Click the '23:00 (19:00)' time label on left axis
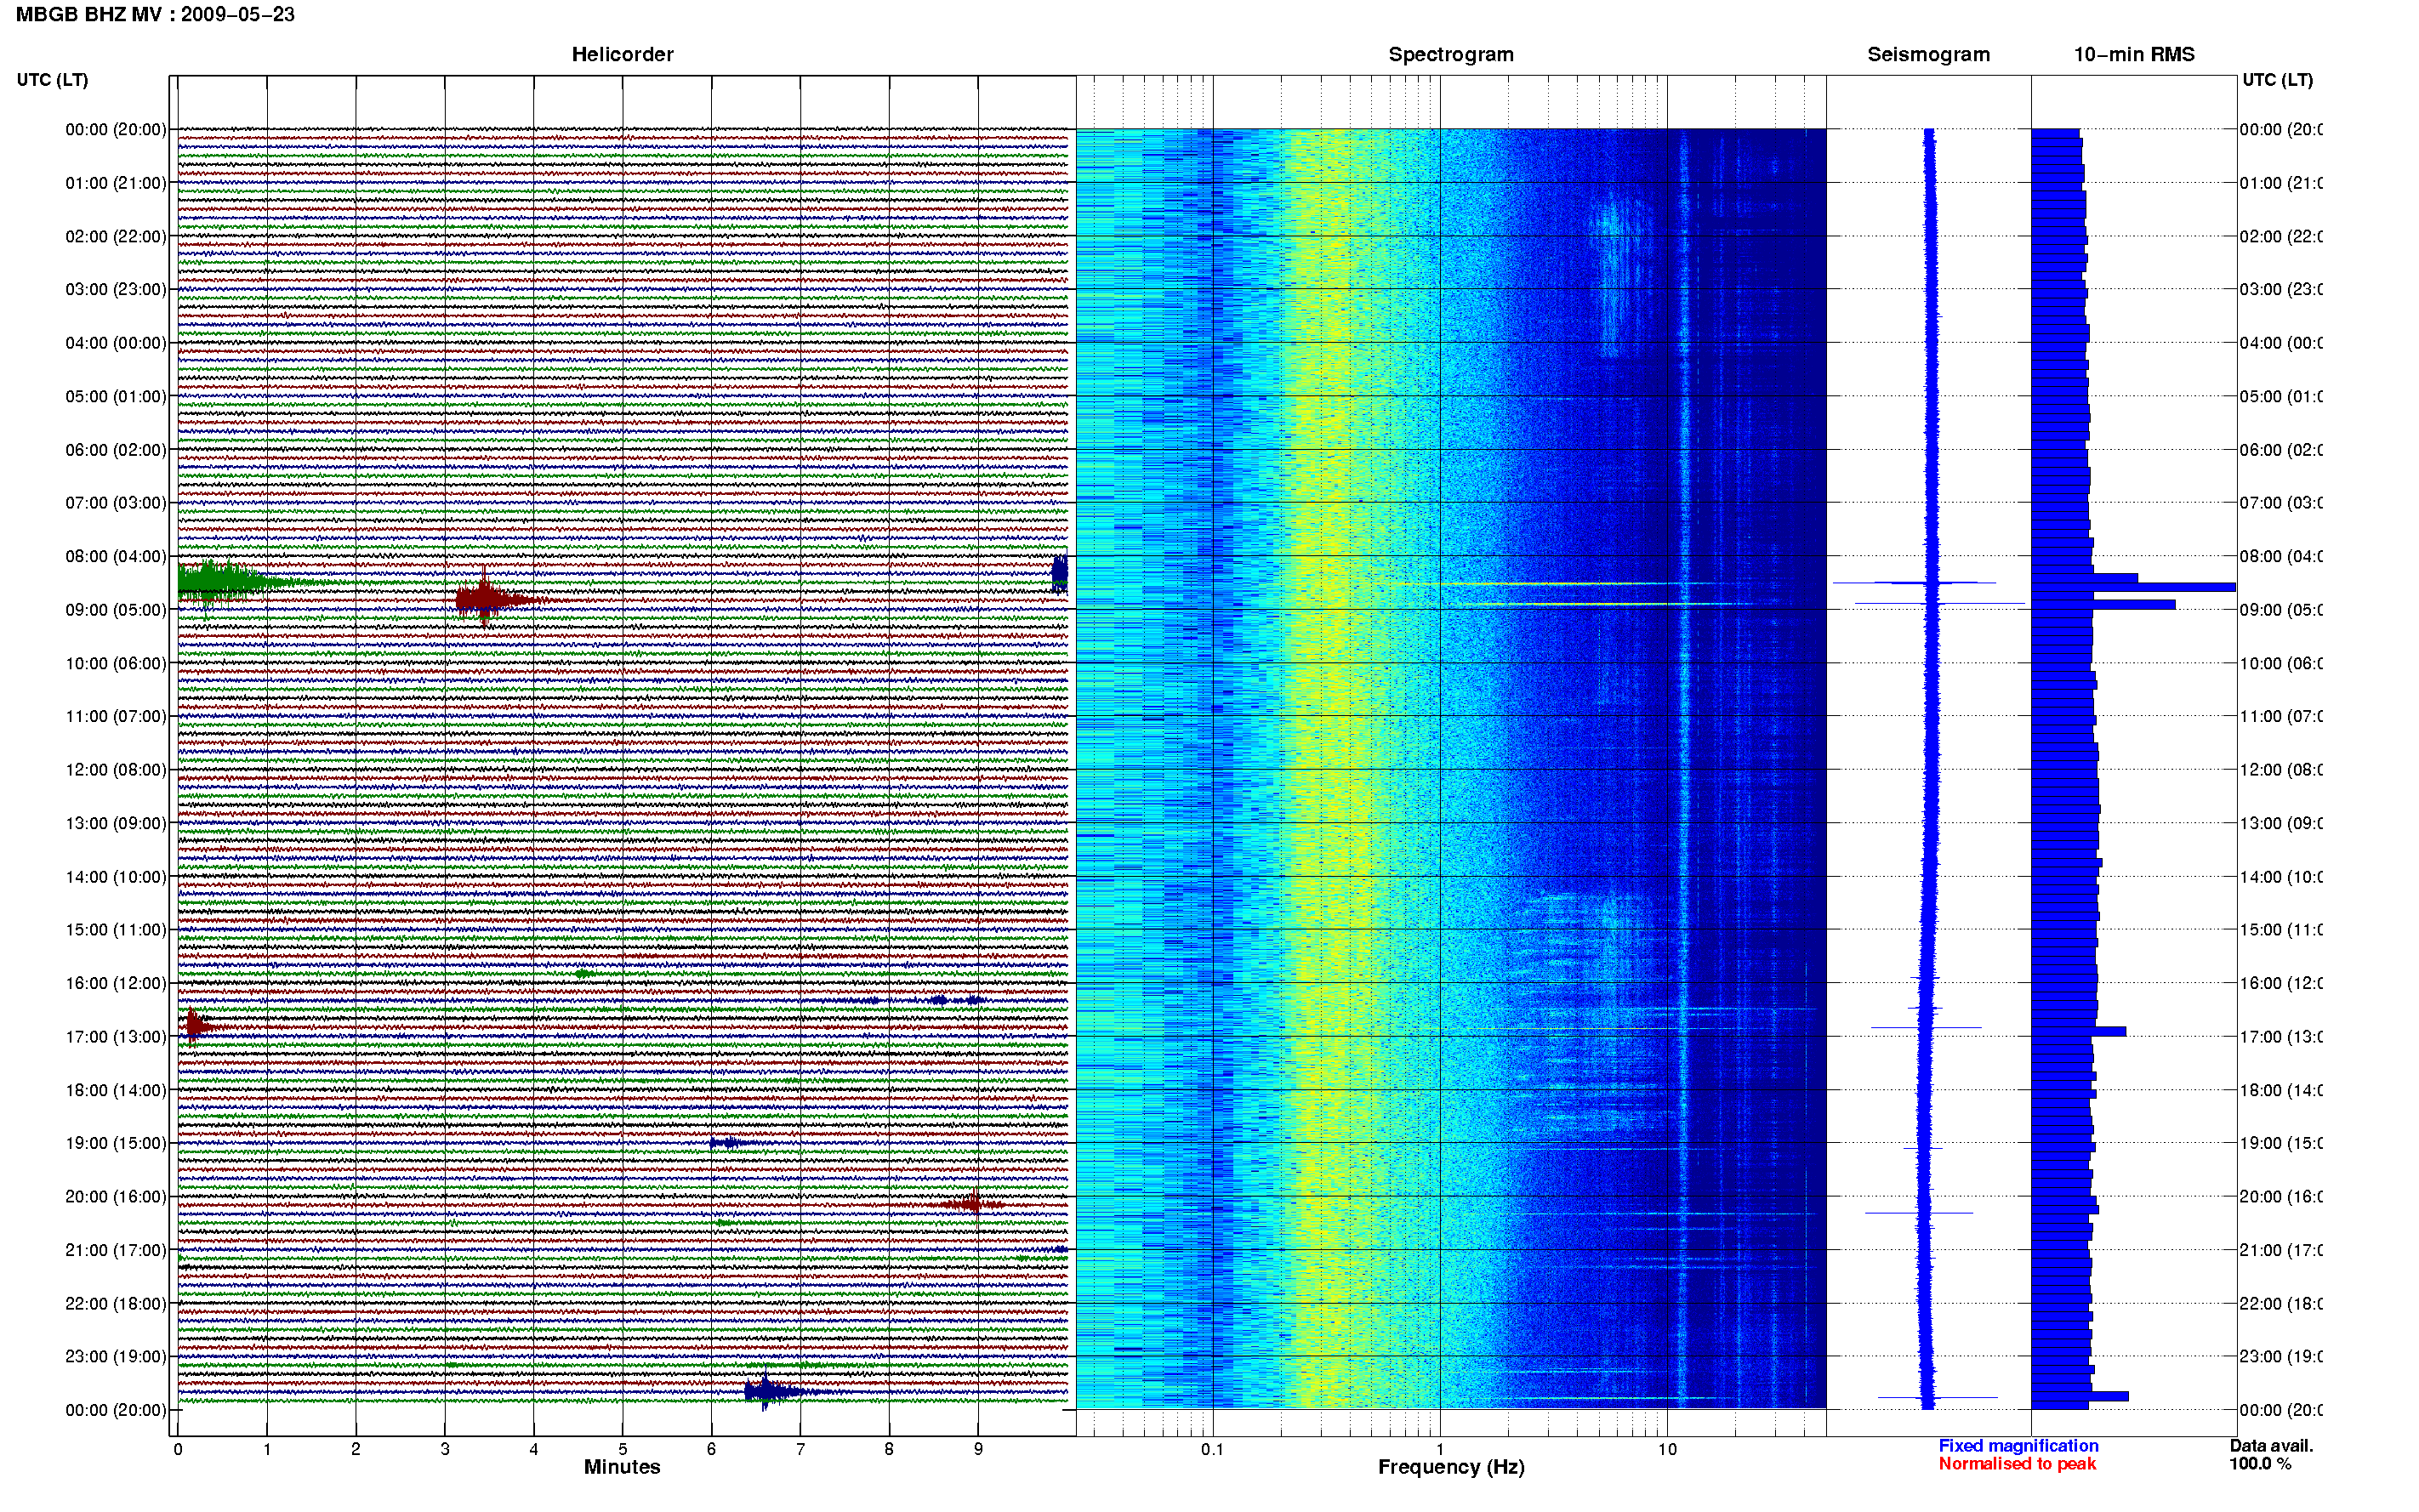2419x1512 pixels. tap(116, 1357)
